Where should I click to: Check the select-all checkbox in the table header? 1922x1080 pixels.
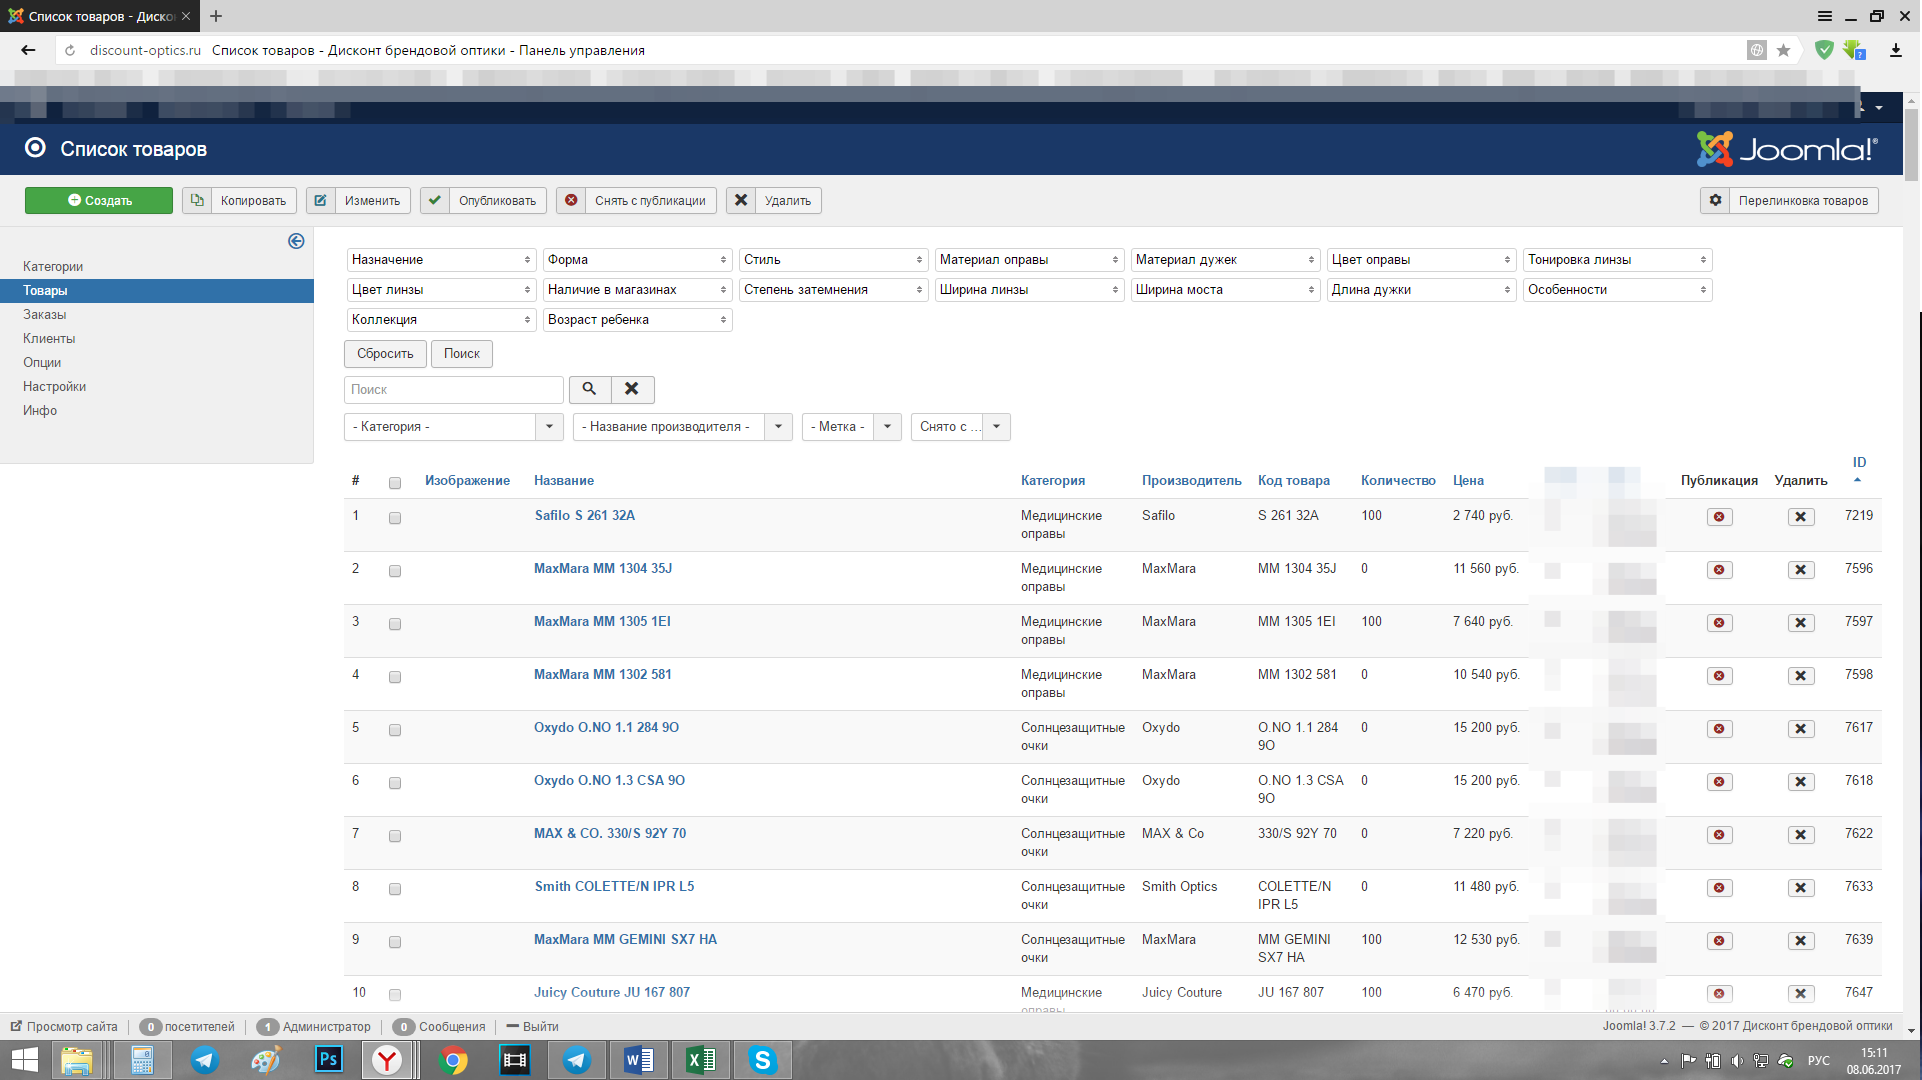395,483
